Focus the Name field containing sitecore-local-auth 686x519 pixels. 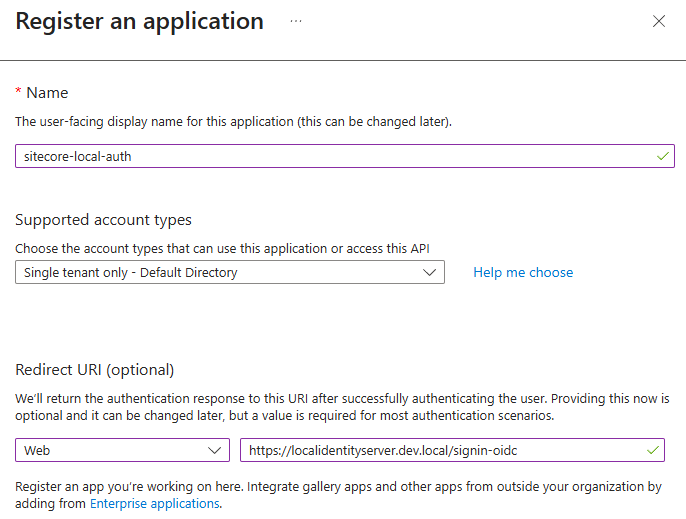point(330,156)
